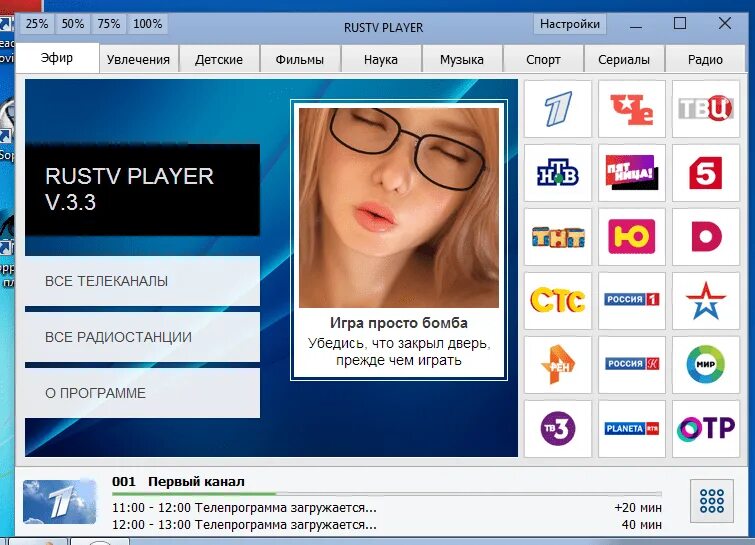Choose the СТС channel icon

click(558, 301)
